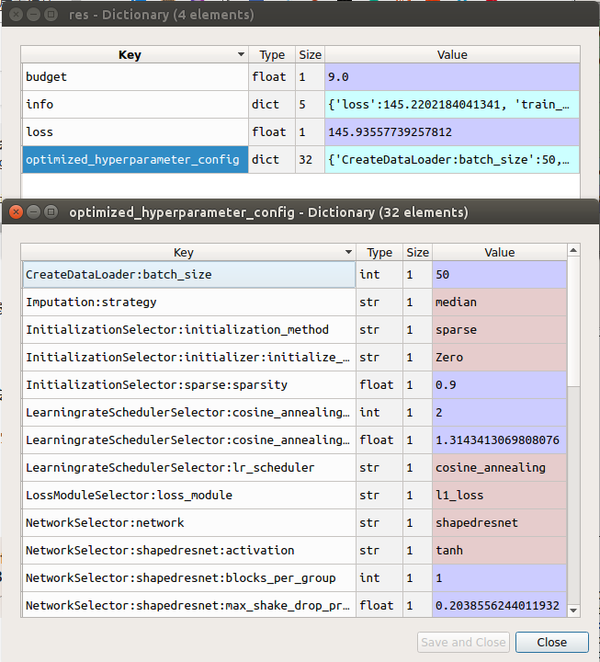Click the CreateDataLoader:batch_size value 50
600x662 pixels.
[x=499, y=274]
